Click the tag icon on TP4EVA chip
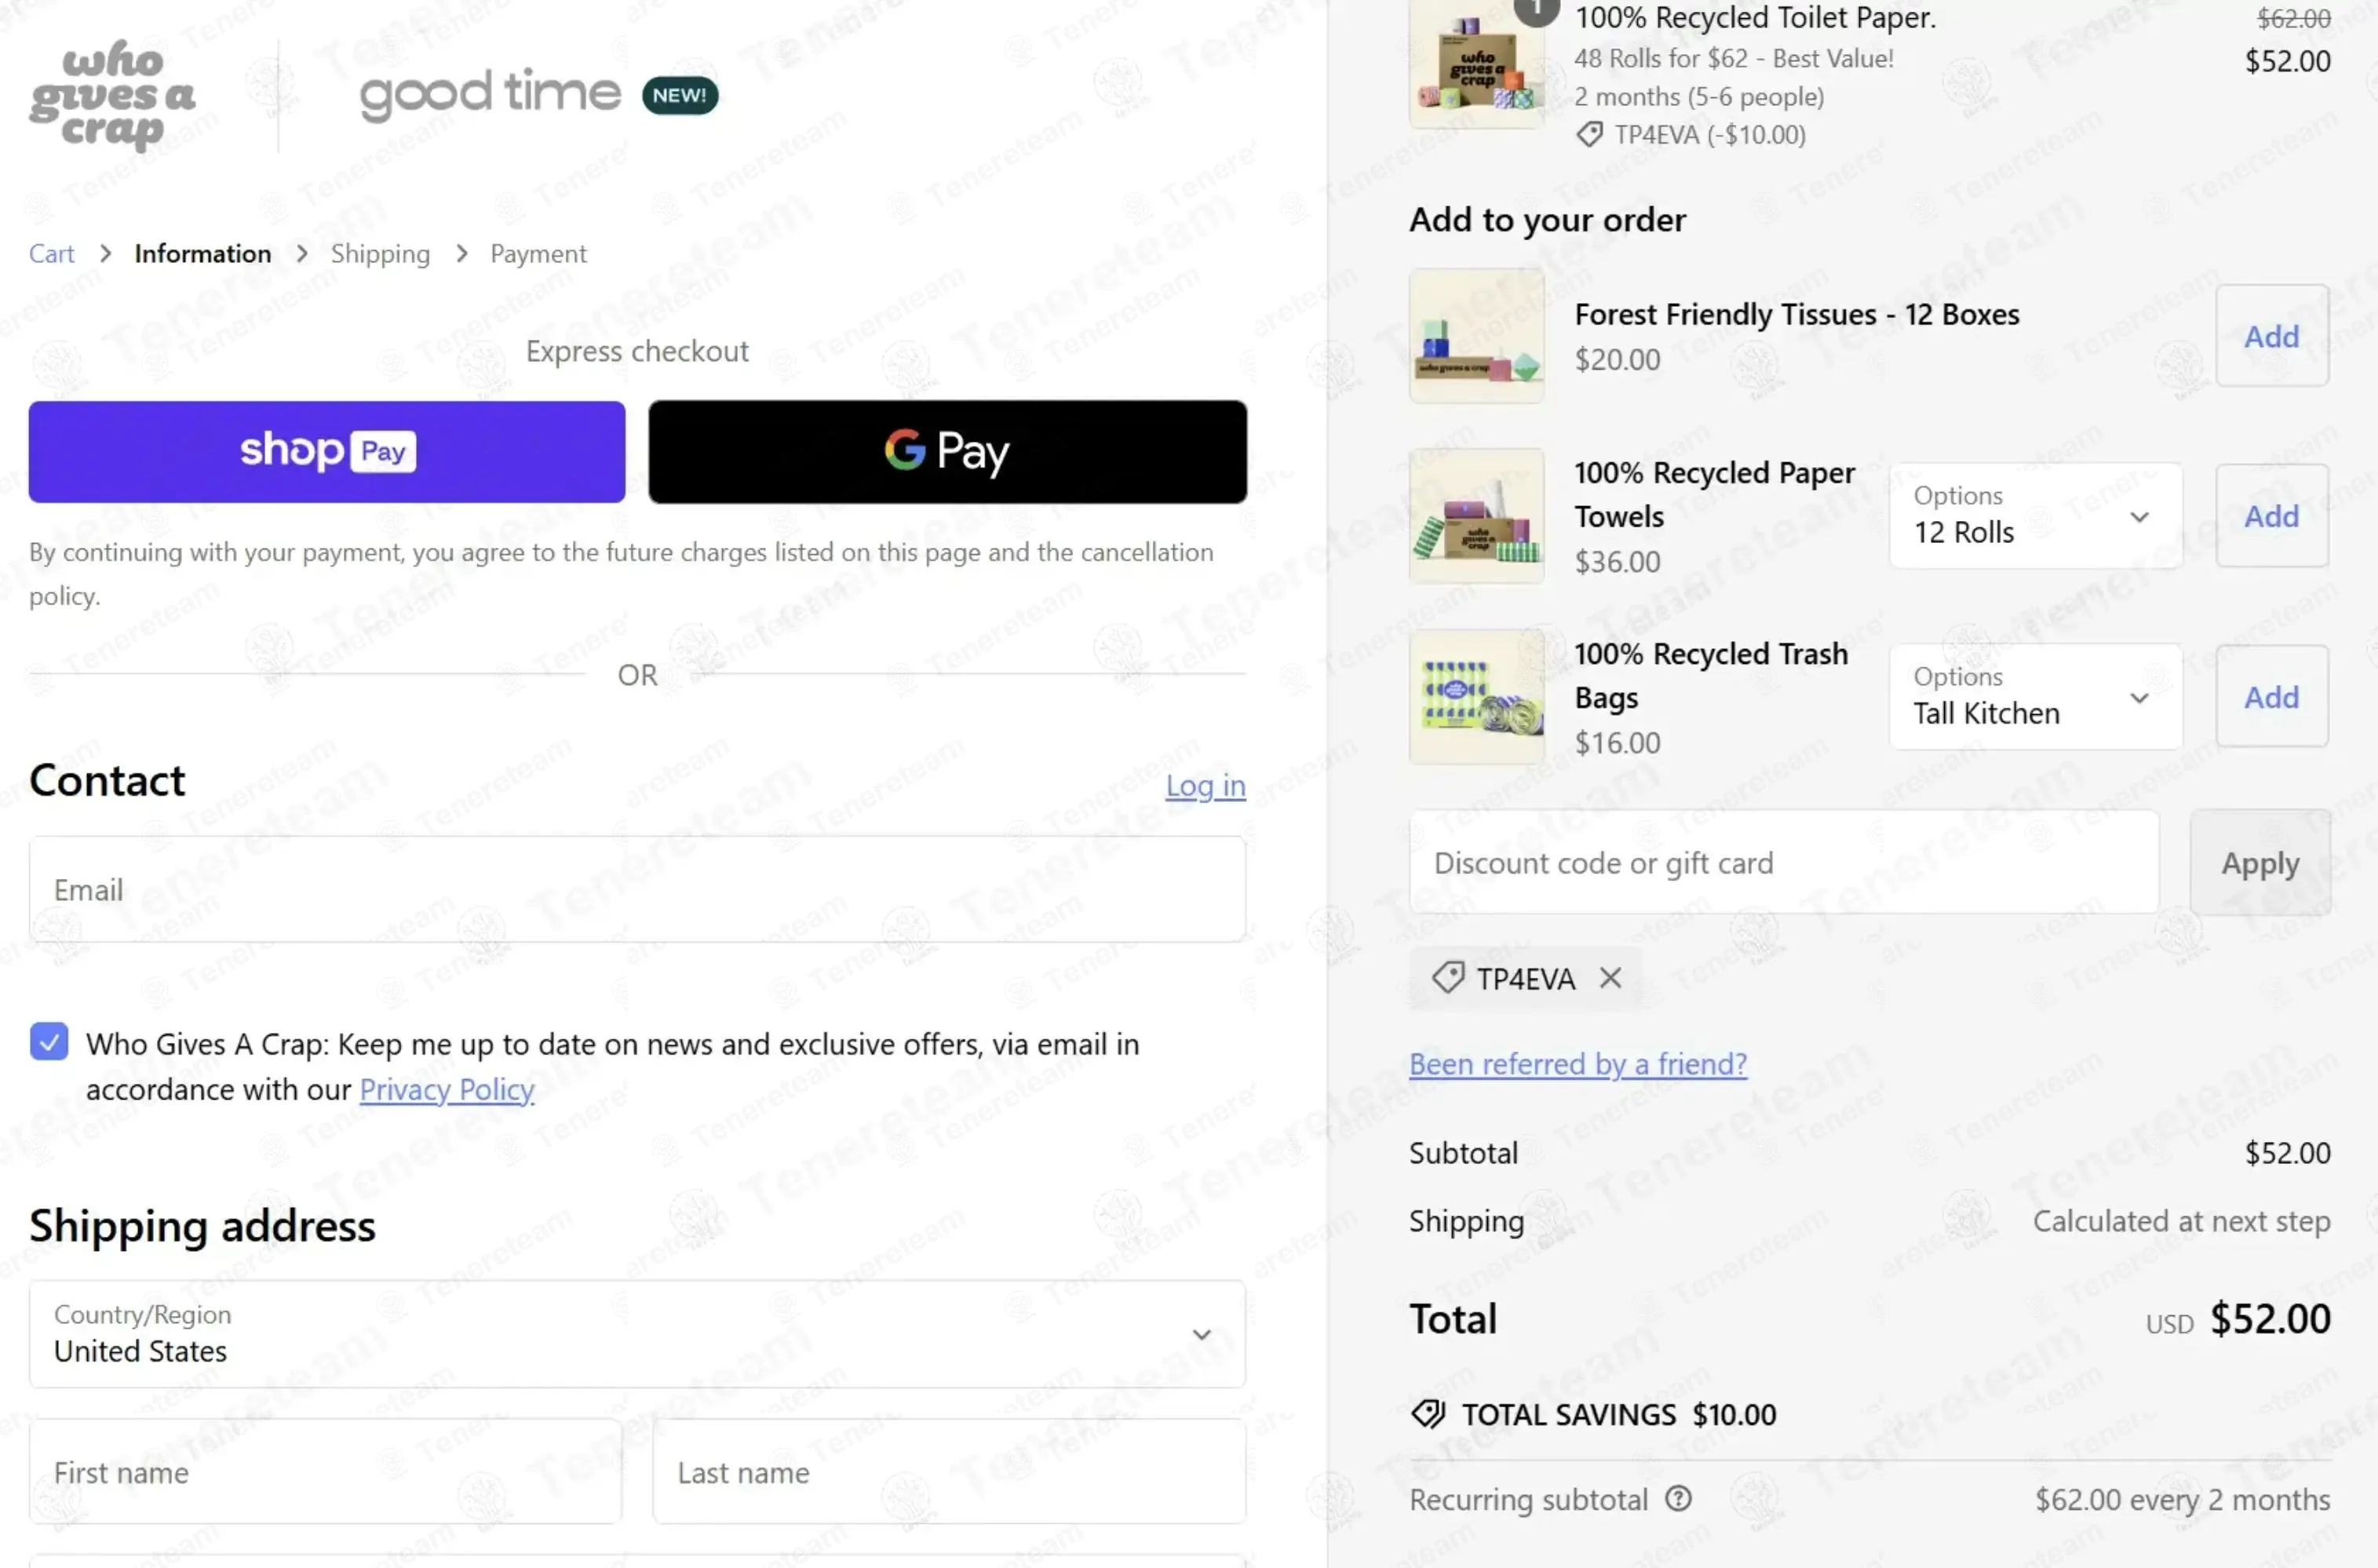2378x1568 pixels. pyautogui.click(x=1448, y=977)
